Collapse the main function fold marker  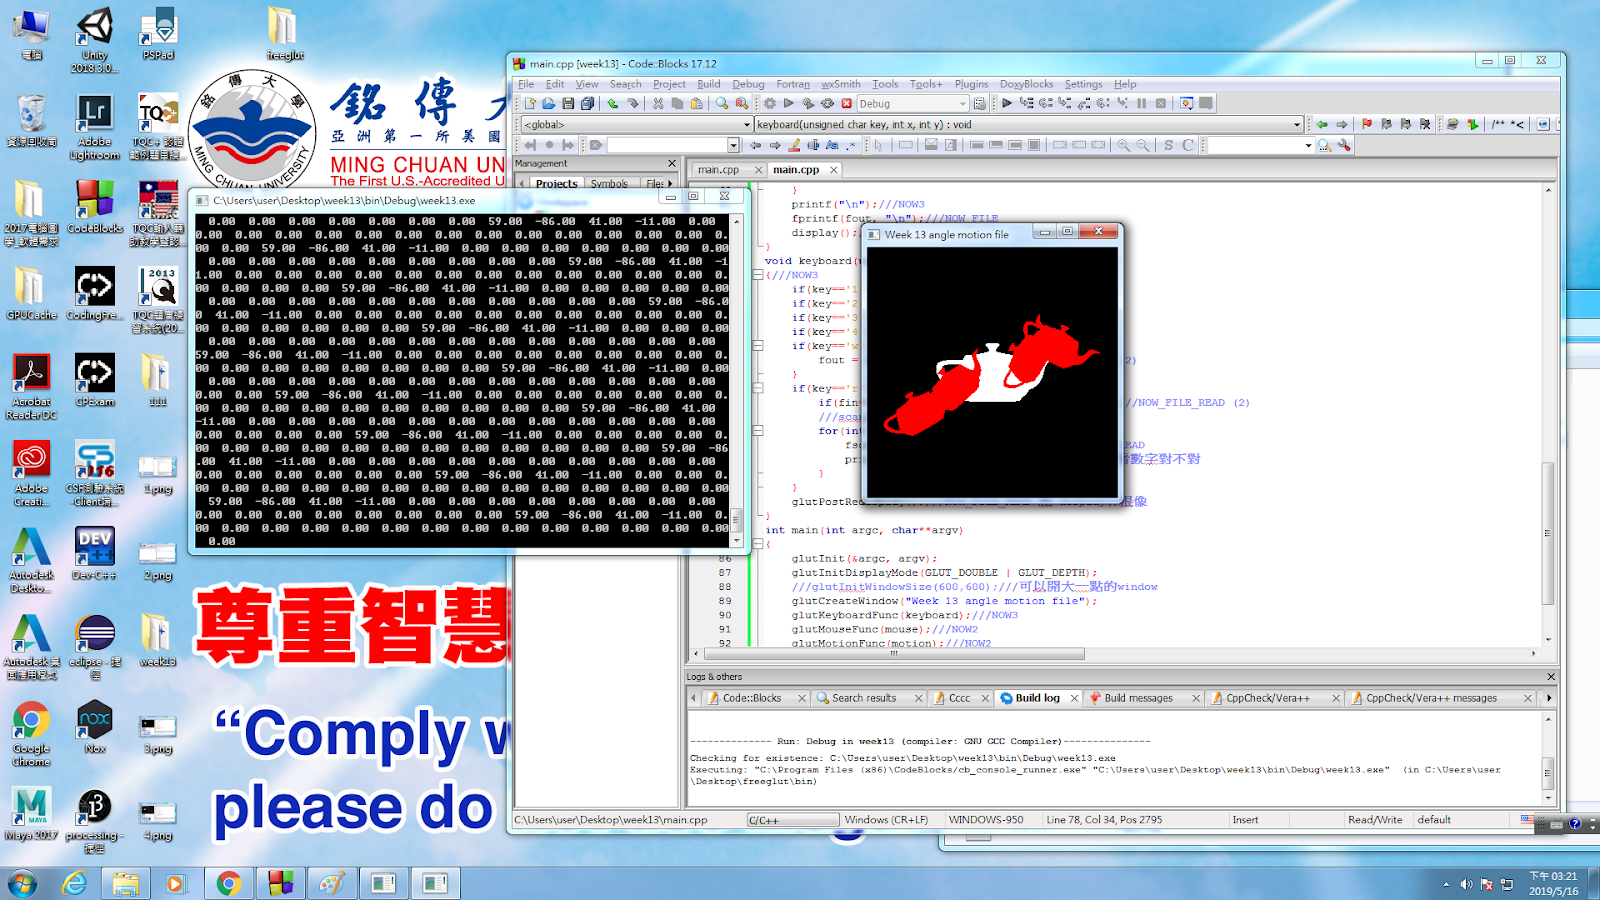tap(757, 544)
